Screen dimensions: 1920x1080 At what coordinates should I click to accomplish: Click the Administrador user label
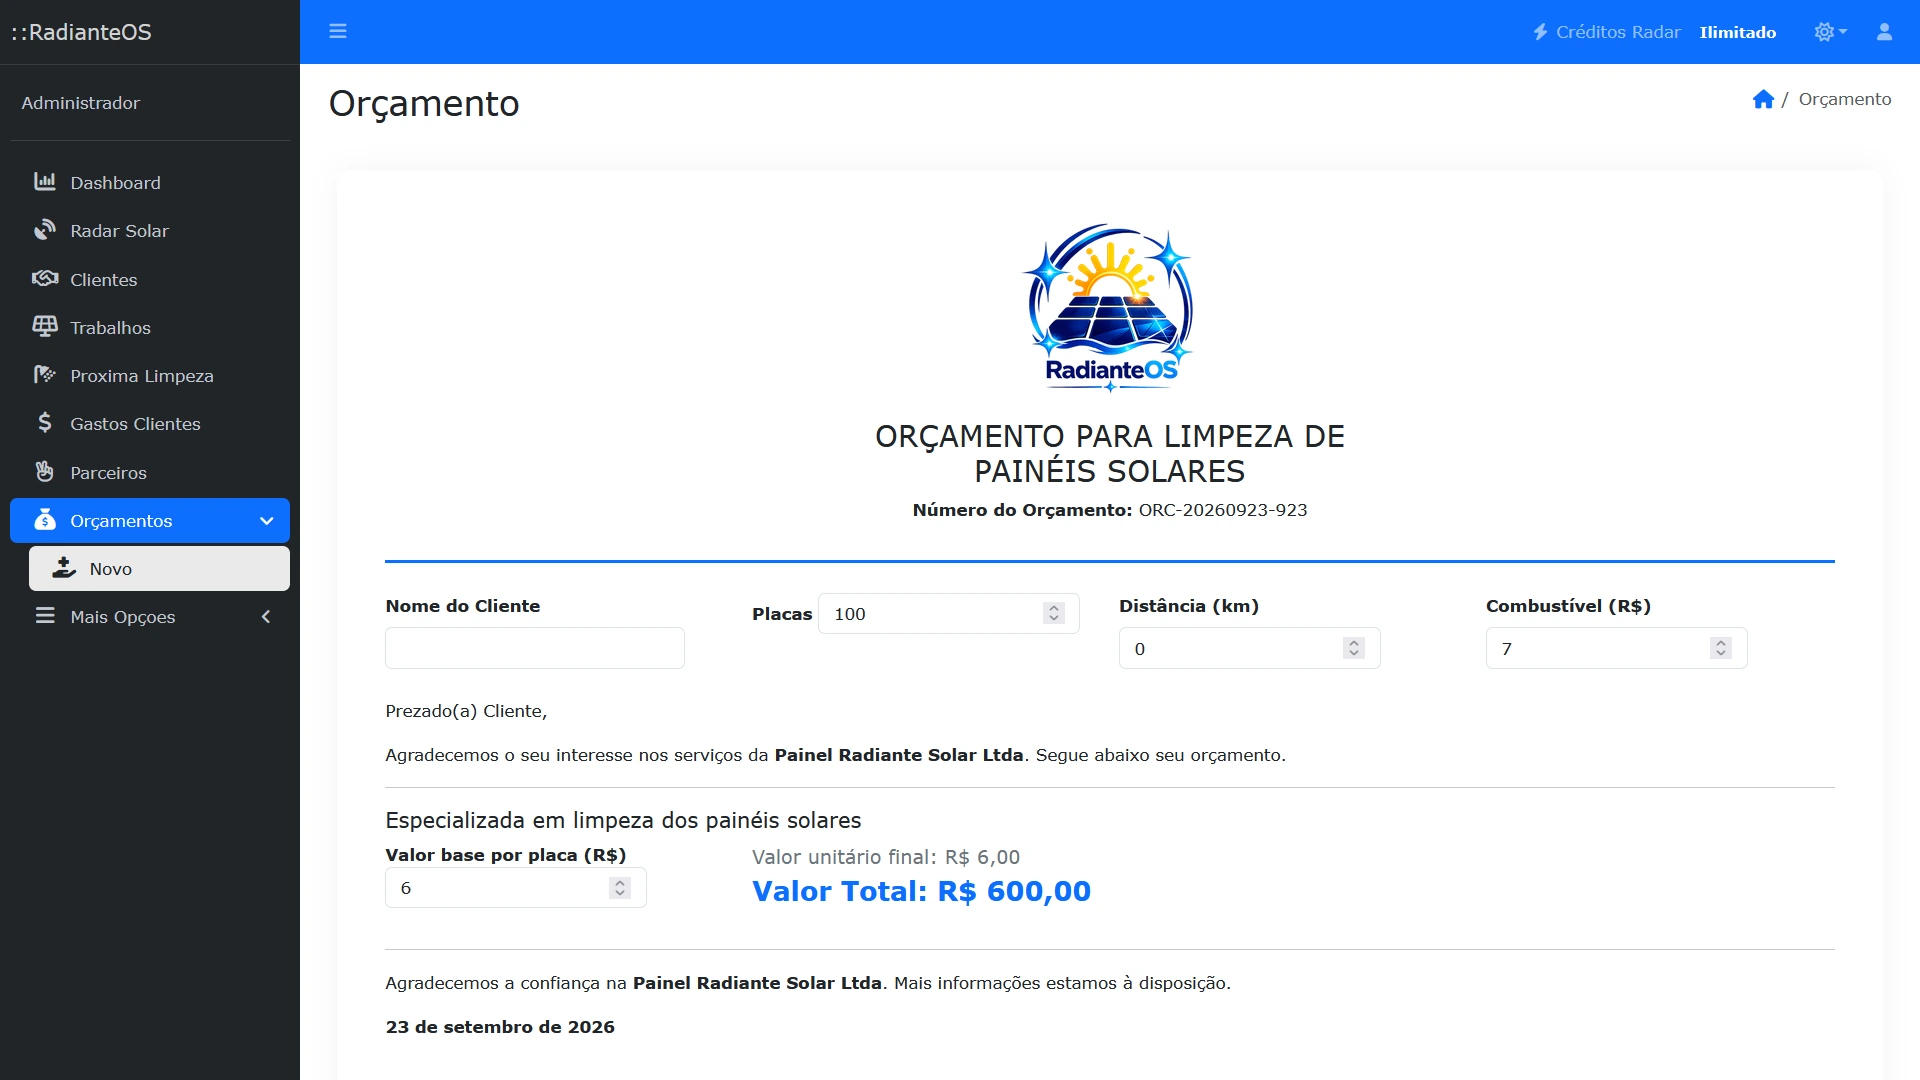pyautogui.click(x=80, y=103)
